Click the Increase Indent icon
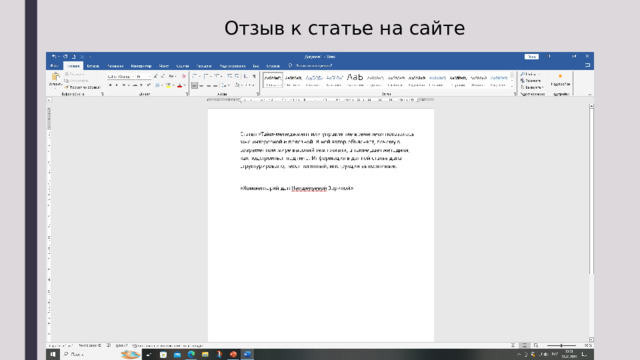The image size is (640, 360). [x=237, y=76]
